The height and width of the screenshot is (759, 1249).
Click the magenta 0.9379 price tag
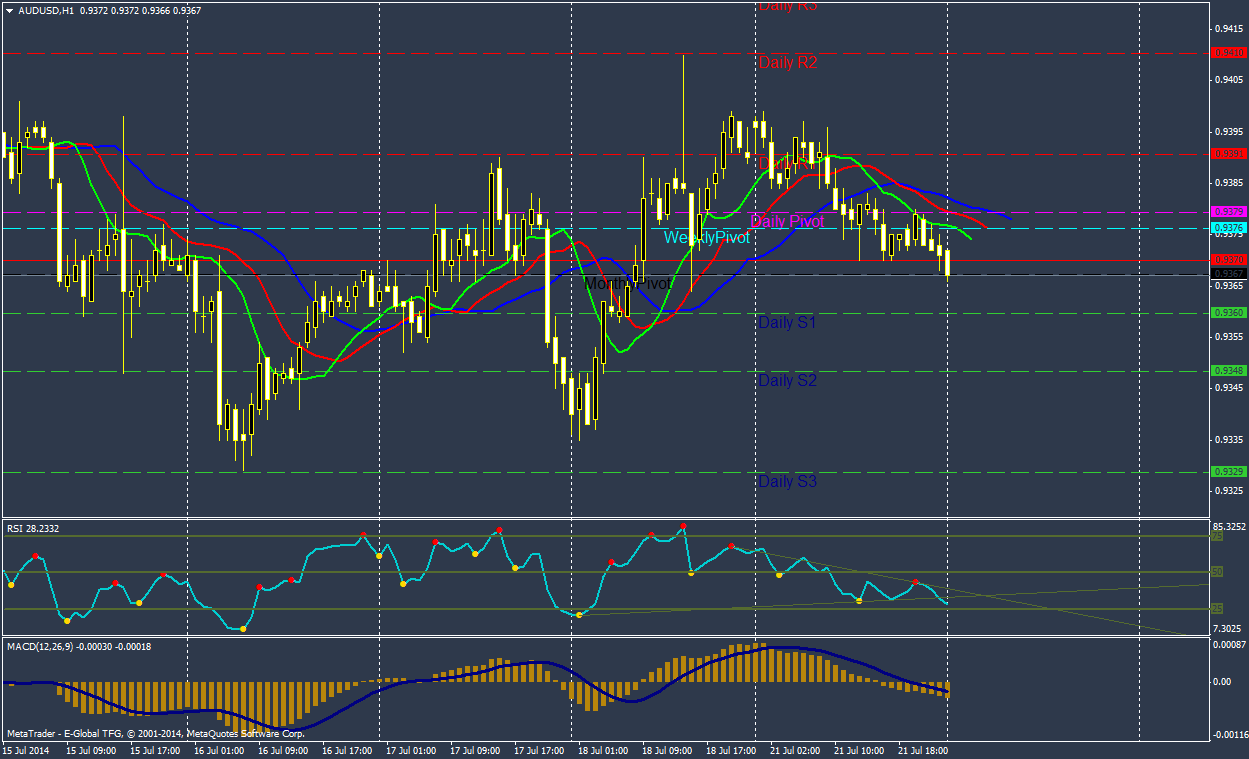[1228, 212]
